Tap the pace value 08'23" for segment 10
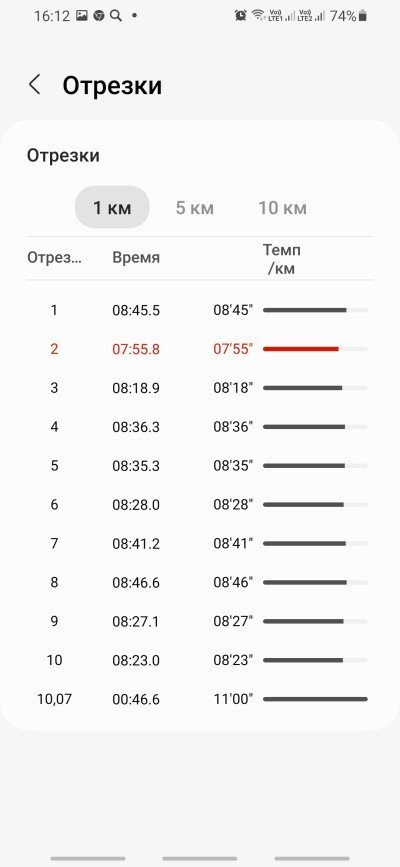Screen dimensions: 400x867 233,660
